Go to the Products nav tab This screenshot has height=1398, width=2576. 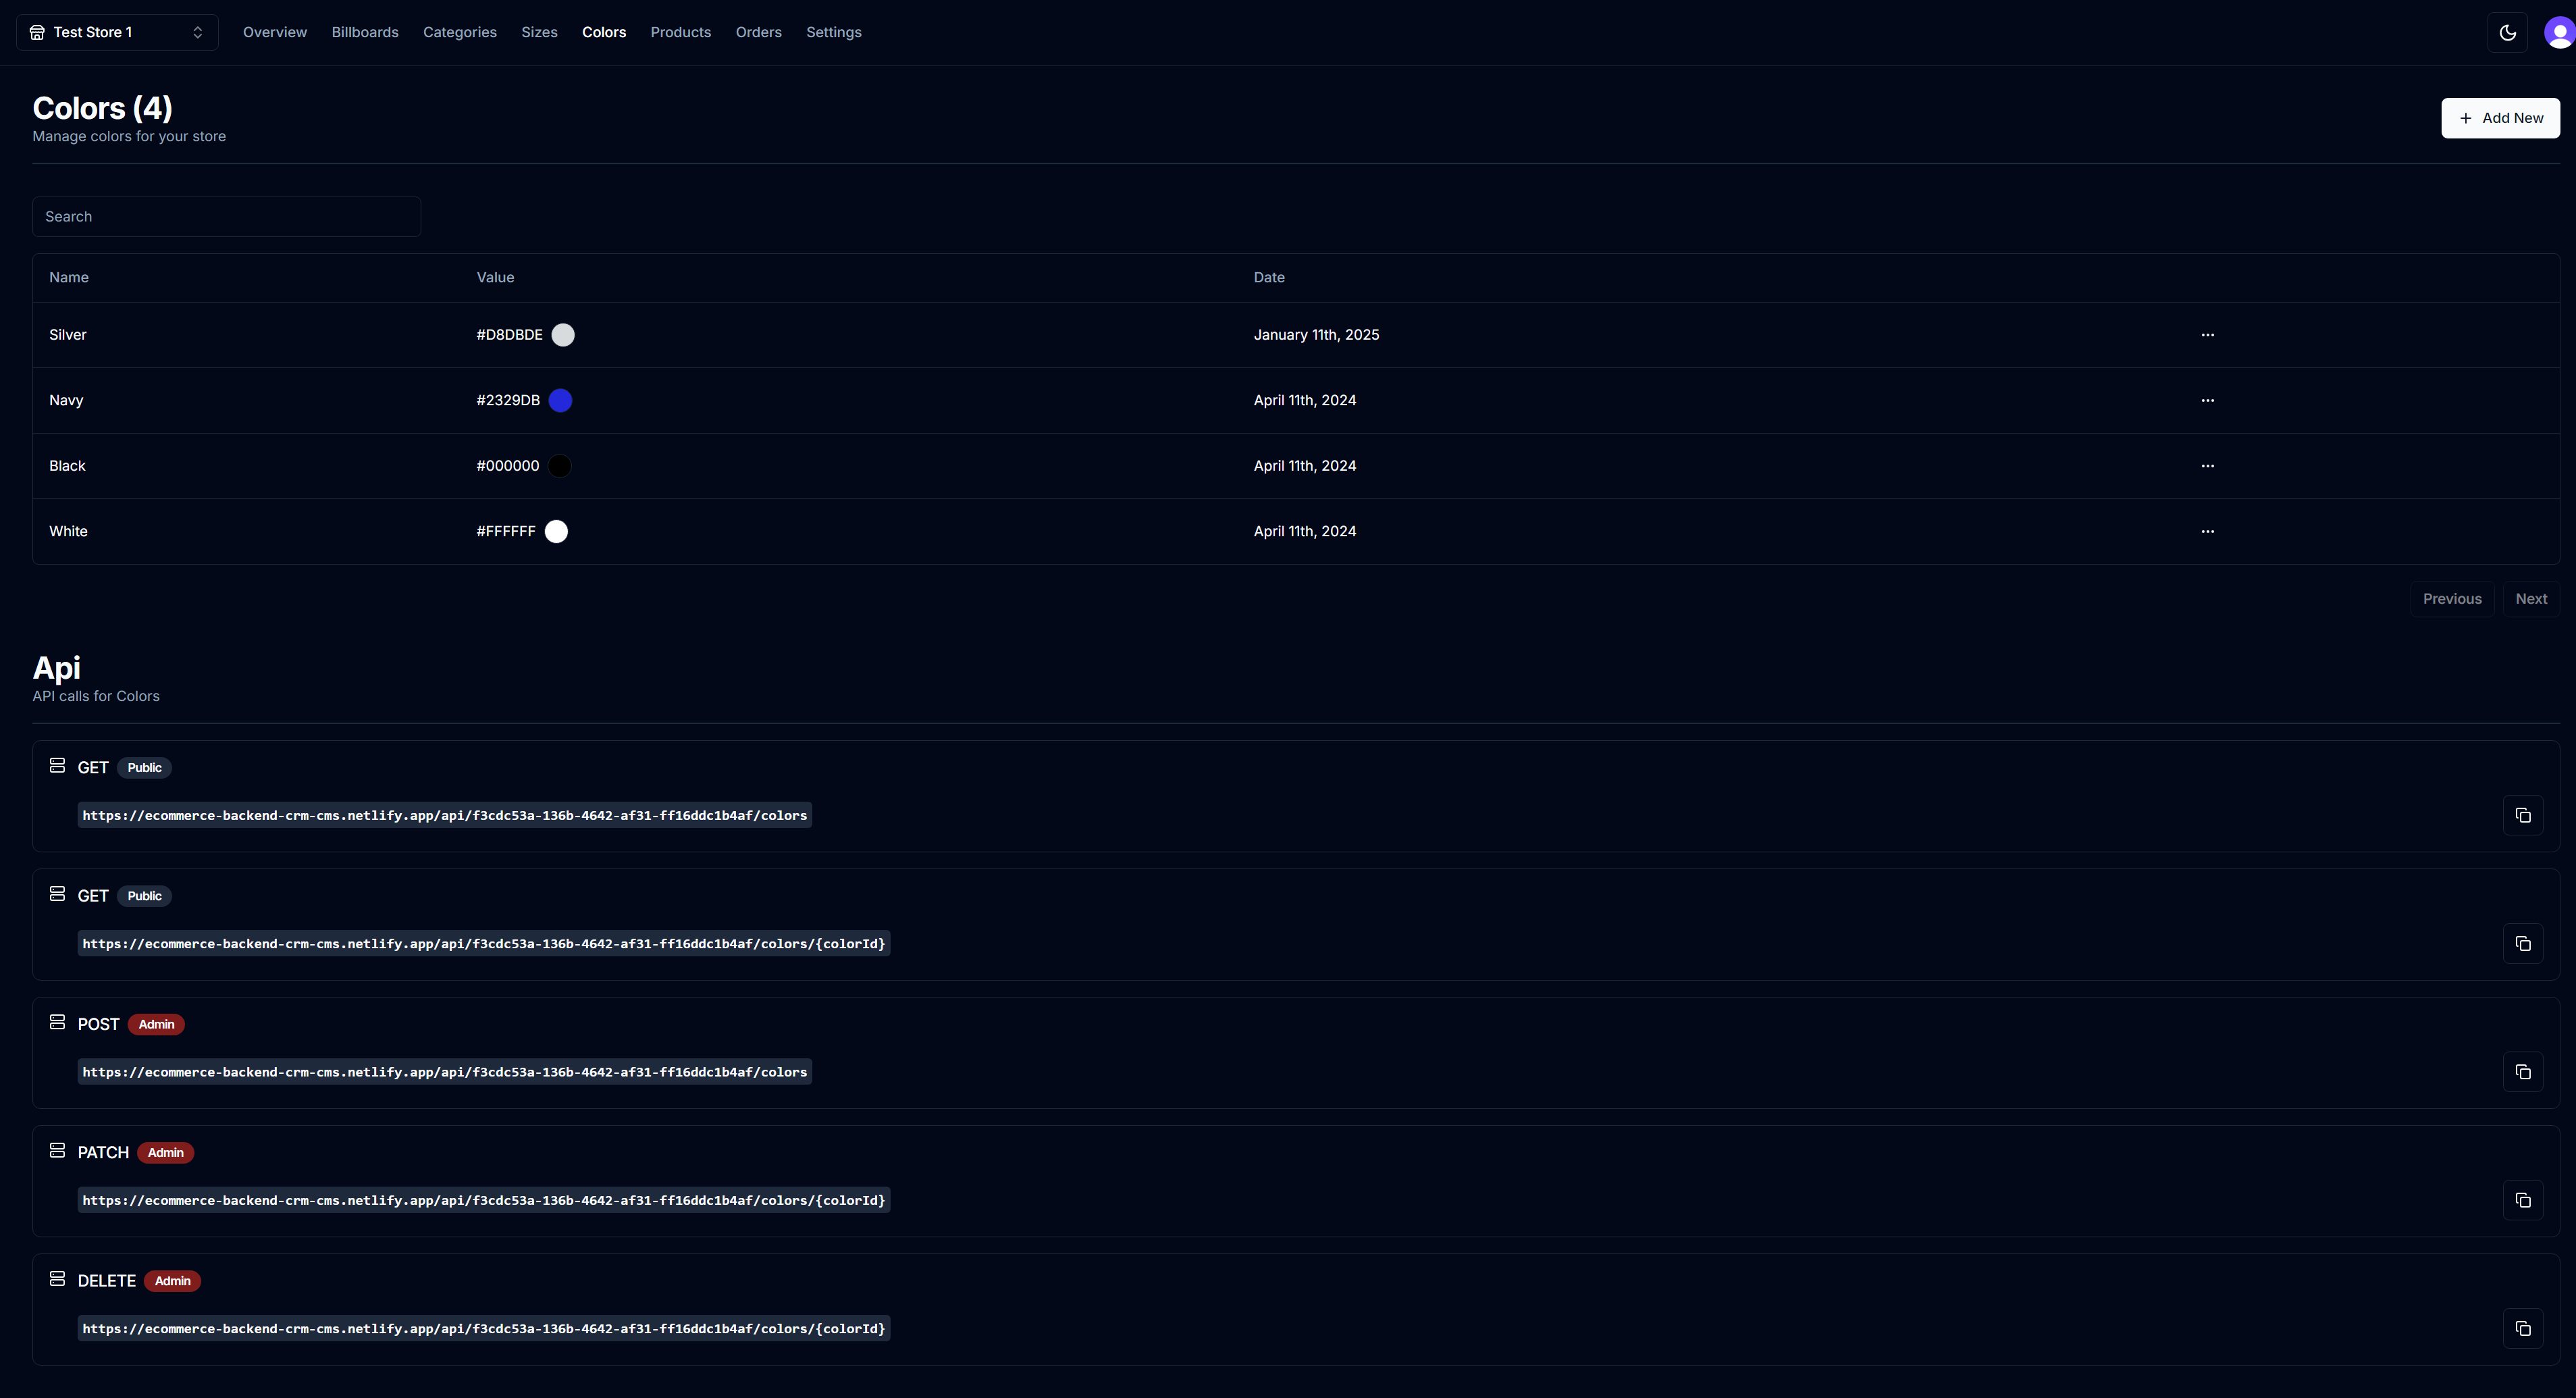click(x=680, y=32)
